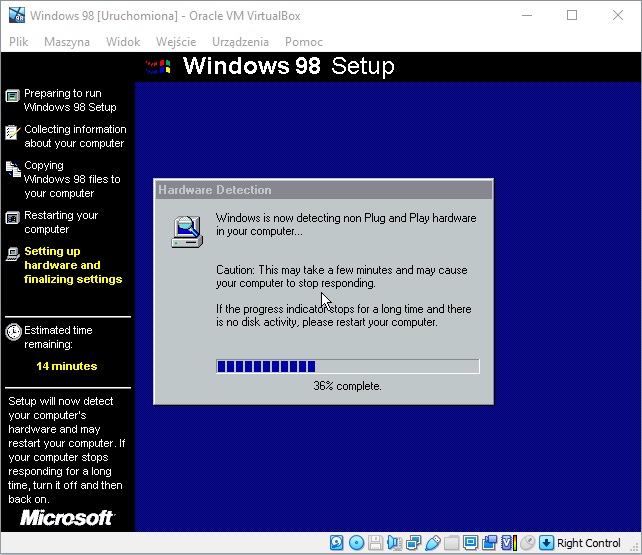Click the audio speaker status icon
The height and width of the screenshot is (555, 642).
[393, 543]
